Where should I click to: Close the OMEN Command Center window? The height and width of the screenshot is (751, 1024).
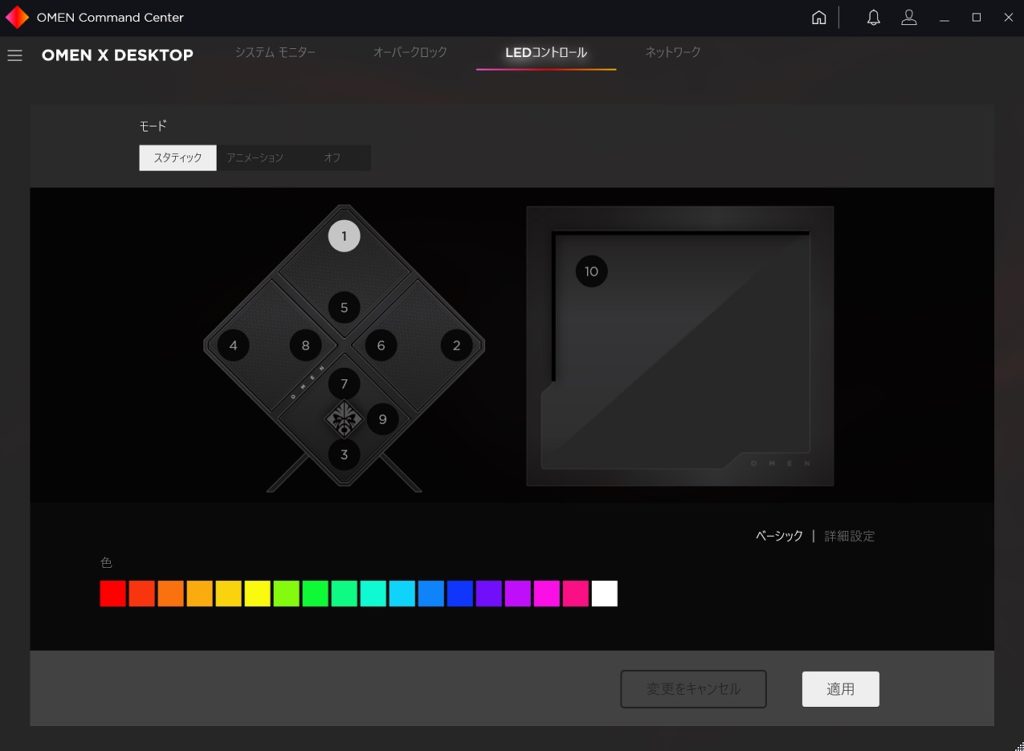pyautogui.click(x=1008, y=18)
